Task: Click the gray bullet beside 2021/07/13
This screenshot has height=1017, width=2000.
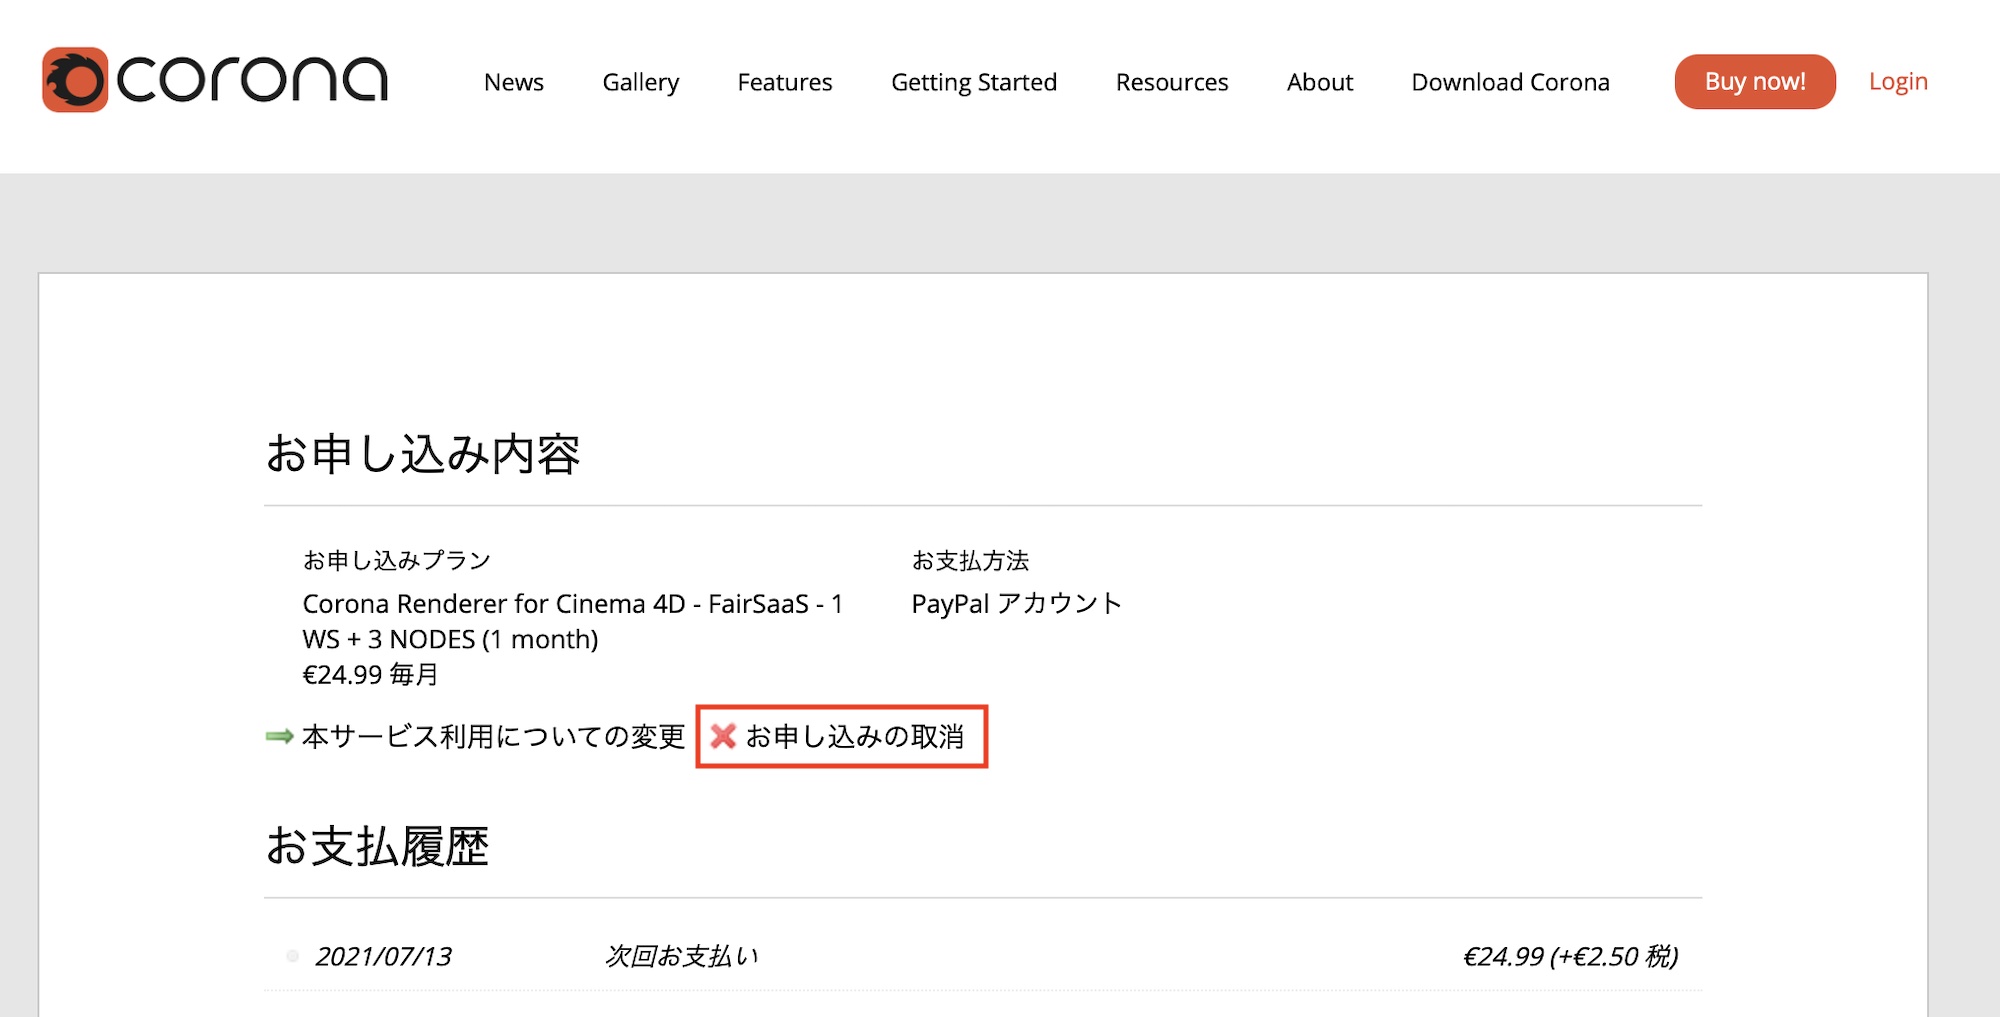Action: point(292,957)
